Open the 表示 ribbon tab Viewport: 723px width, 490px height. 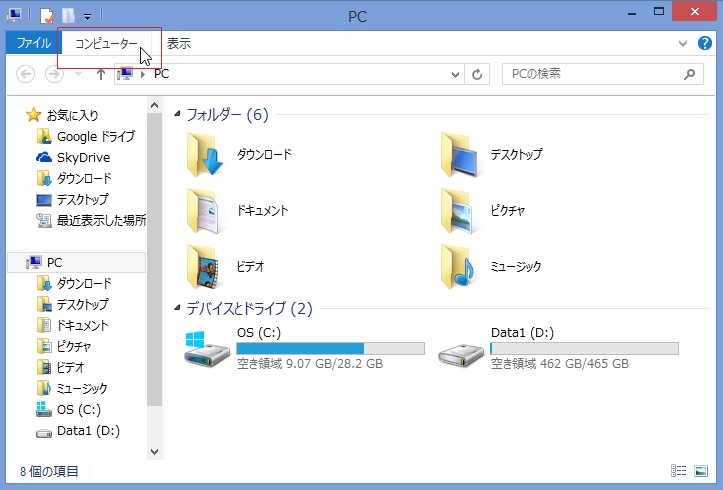(178, 44)
